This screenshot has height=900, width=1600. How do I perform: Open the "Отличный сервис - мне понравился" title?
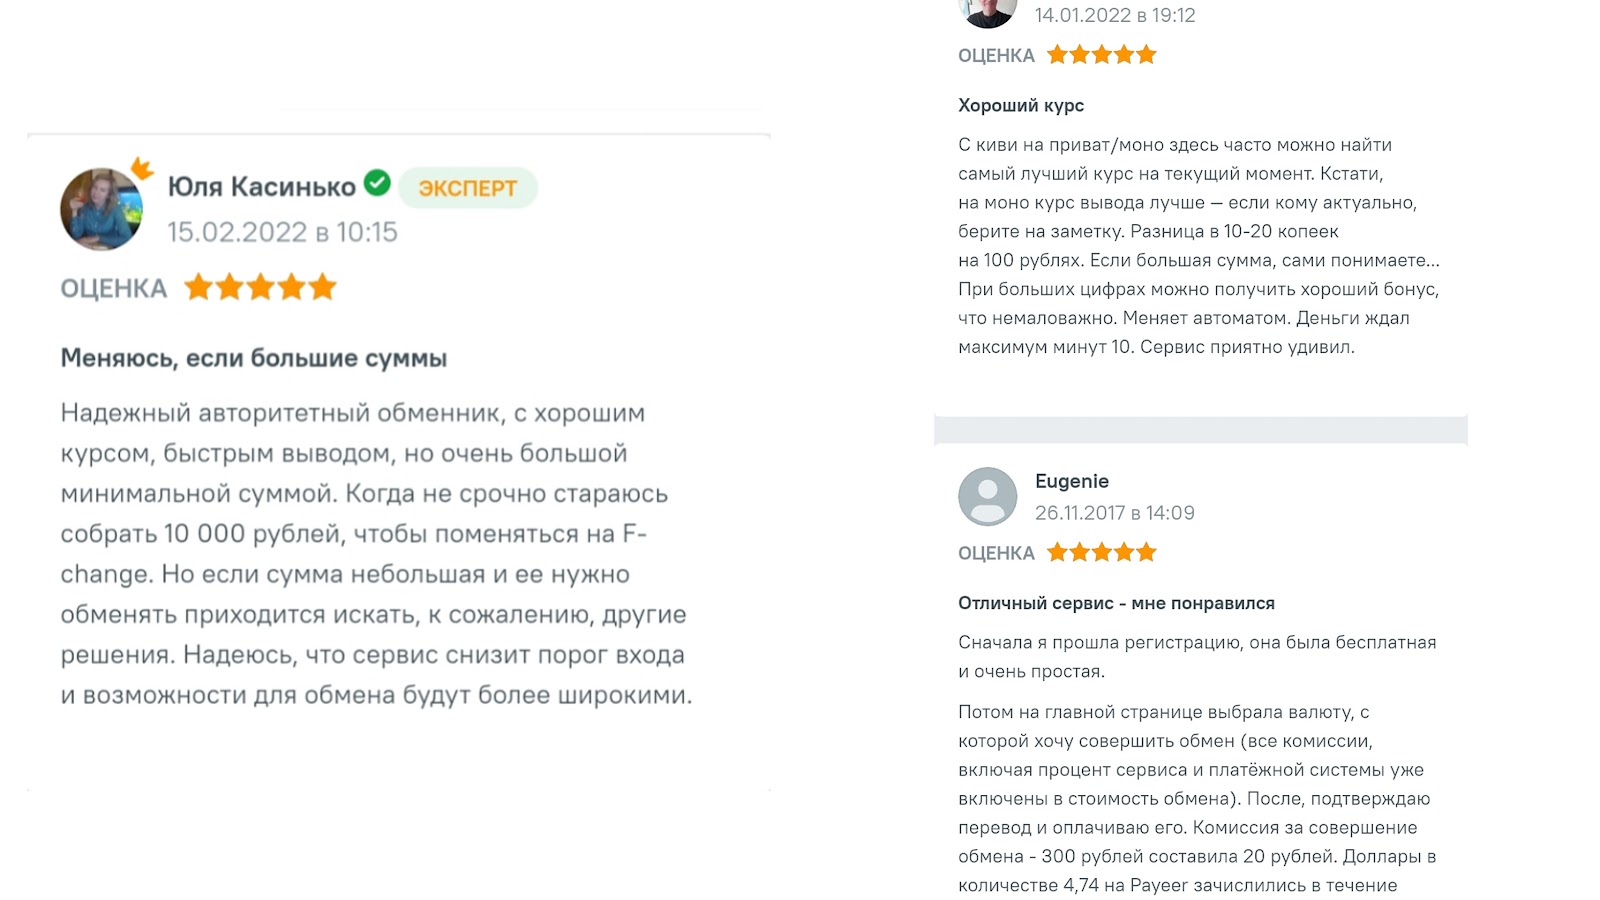tap(1116, 603)
